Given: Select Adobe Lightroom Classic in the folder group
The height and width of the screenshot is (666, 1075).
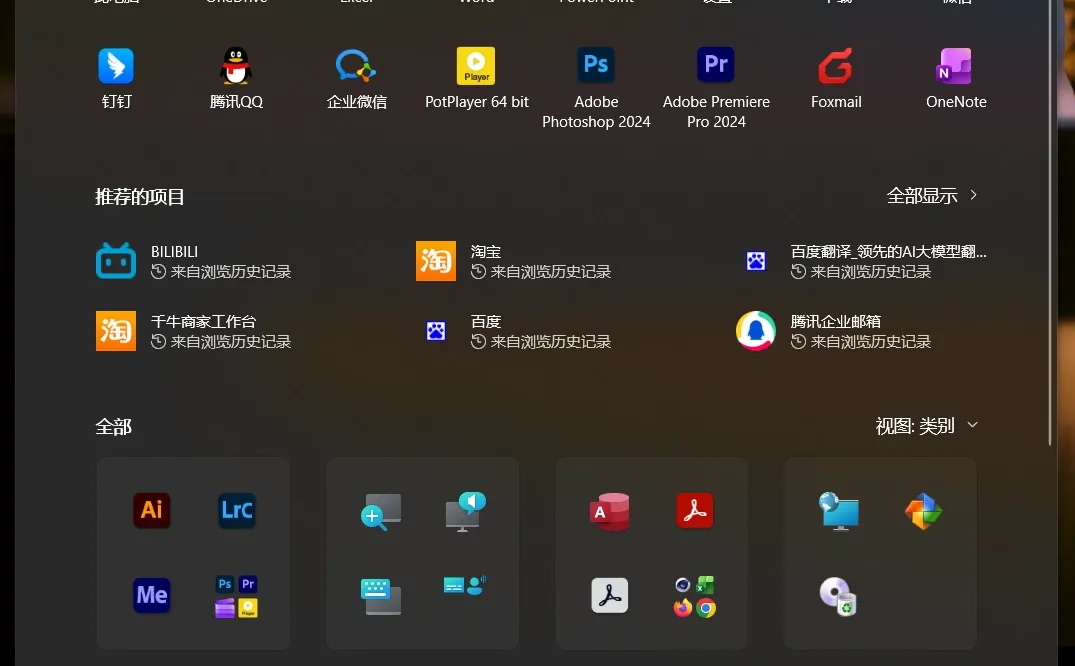Looking at the screenshot, I should 236,510.
